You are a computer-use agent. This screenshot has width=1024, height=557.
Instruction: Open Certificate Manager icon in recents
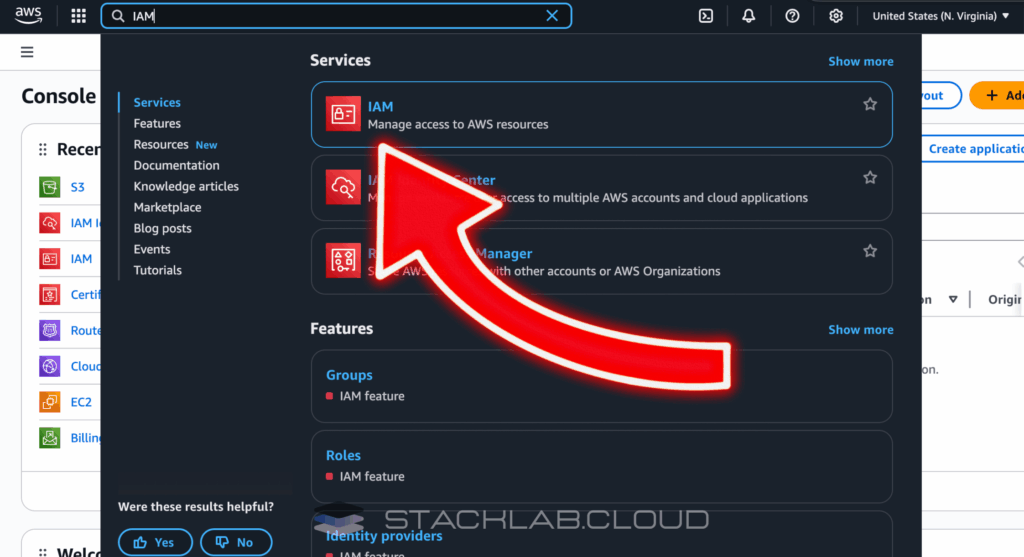coord(50,294)
